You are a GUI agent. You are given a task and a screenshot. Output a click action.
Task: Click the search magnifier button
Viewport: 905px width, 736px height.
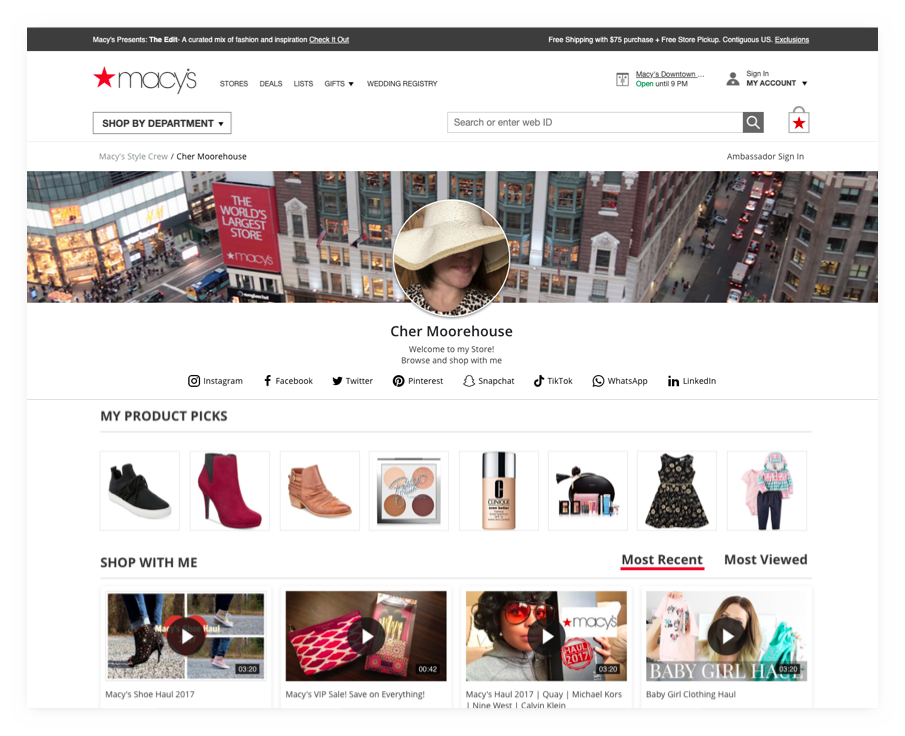[753, 122]
